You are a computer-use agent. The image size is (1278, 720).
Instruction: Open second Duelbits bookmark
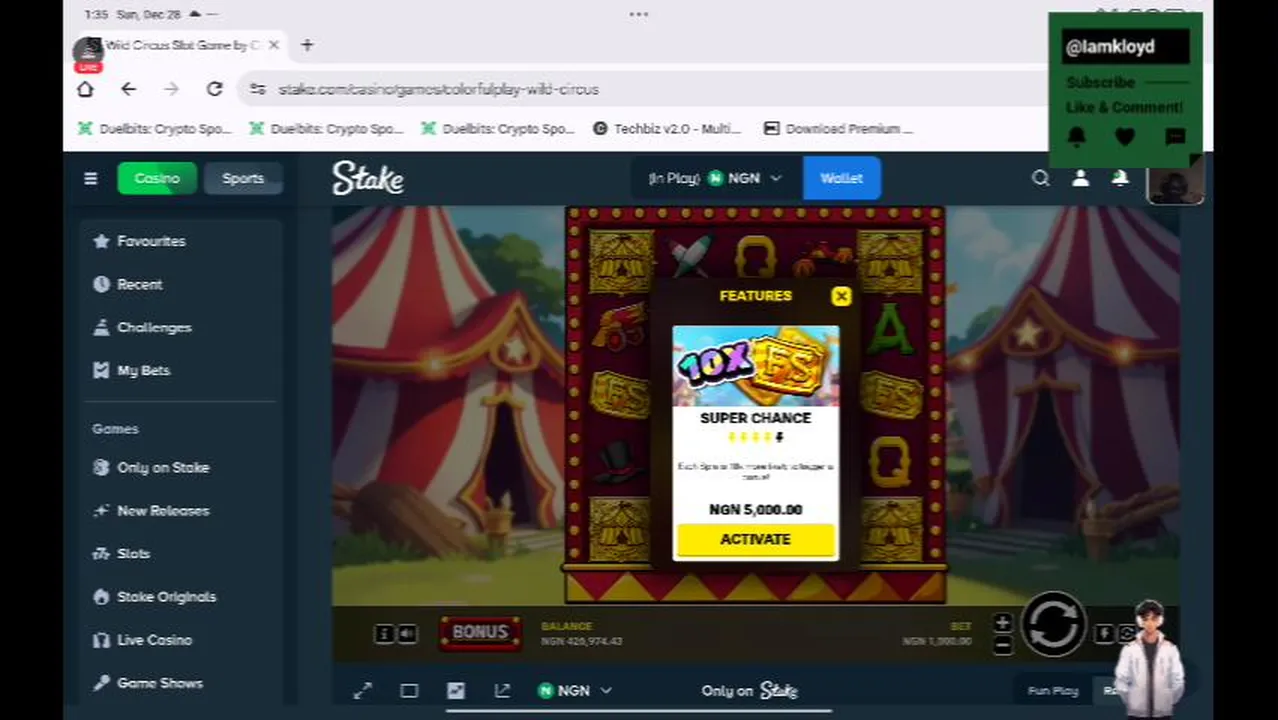coord(327,128)
